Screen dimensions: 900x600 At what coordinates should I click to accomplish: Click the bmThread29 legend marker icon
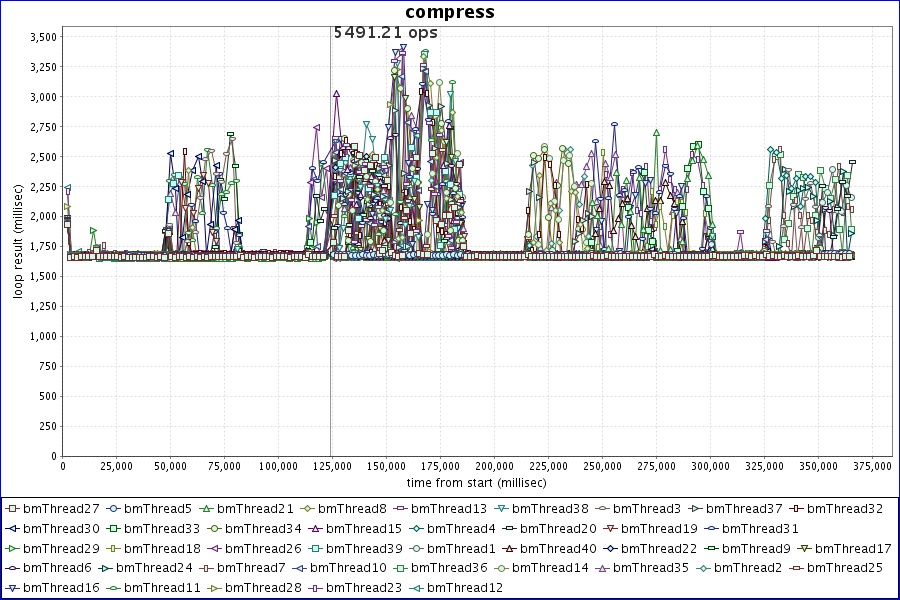click(x=13, y=549)
